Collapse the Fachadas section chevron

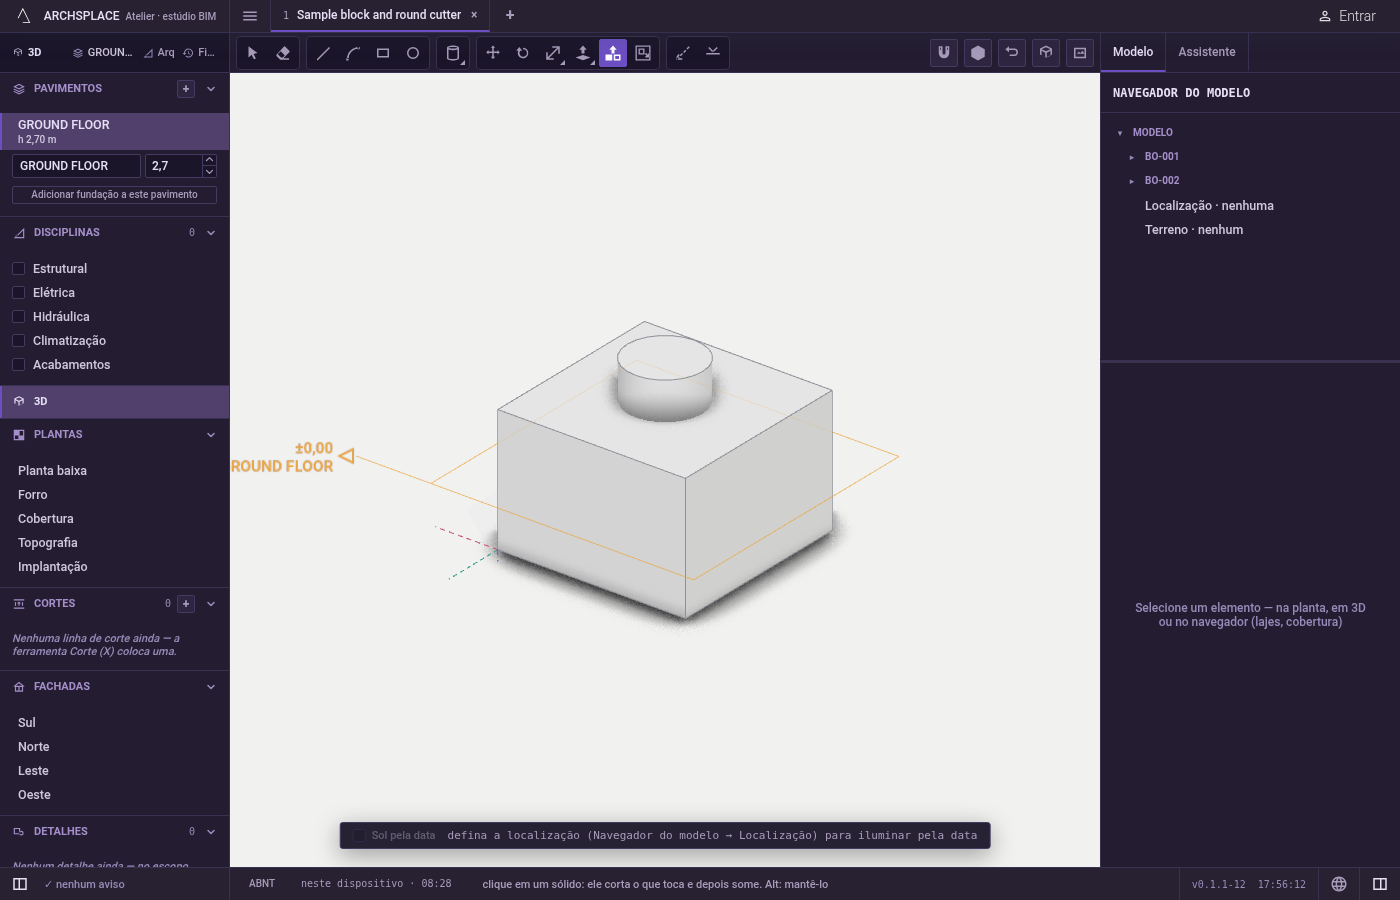pyautogui.click(x=211, y=687)
